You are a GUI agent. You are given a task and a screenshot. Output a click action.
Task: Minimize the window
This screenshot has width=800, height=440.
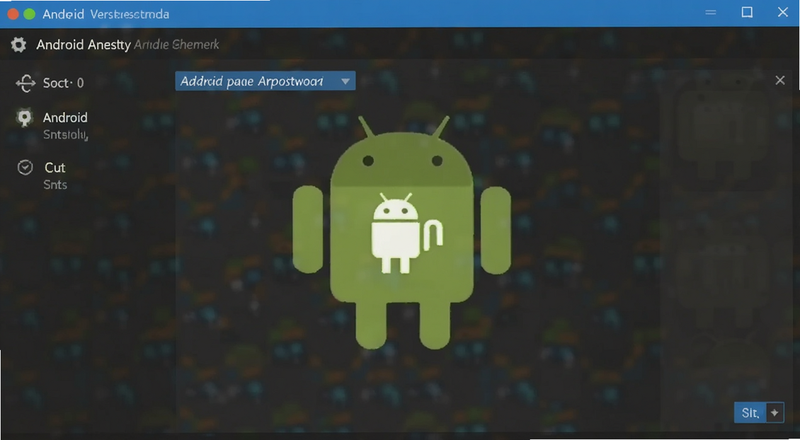(x=711, y=13)
